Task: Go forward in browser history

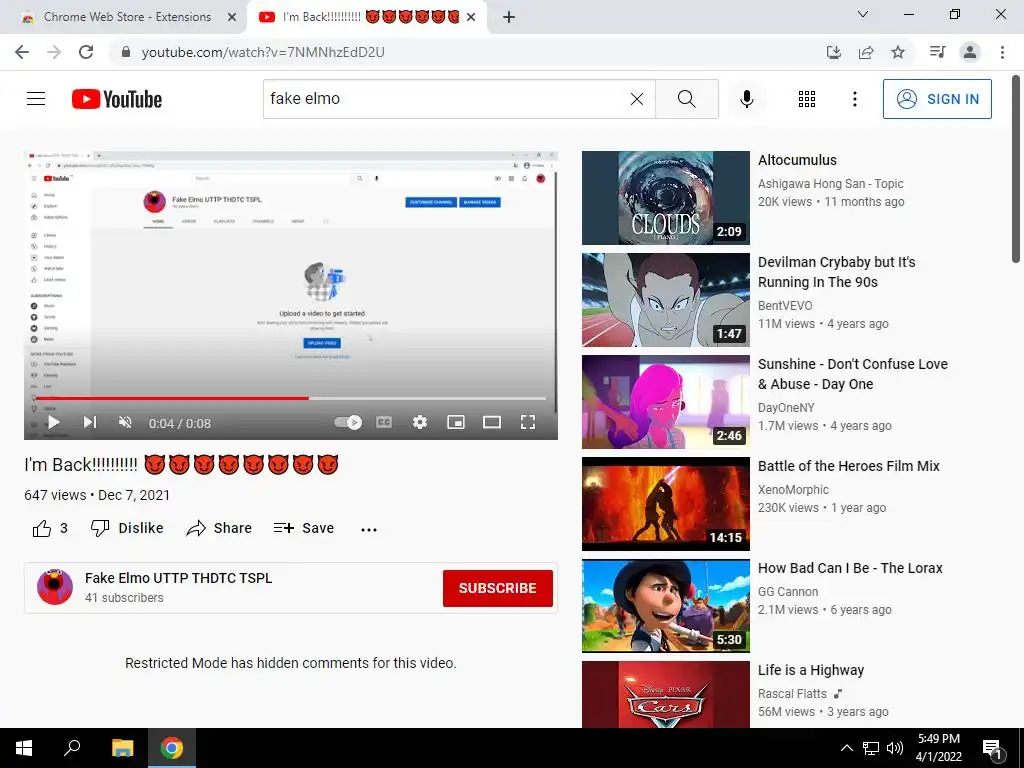Action: (x=54, y=52)
